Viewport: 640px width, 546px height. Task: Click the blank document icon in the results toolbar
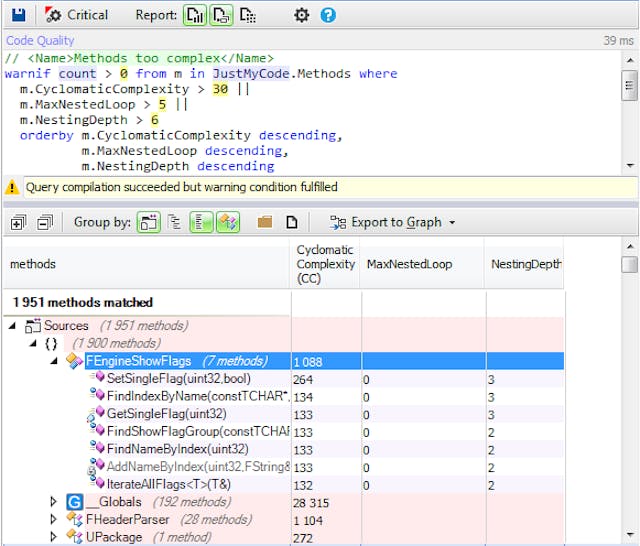pos(292,222)
